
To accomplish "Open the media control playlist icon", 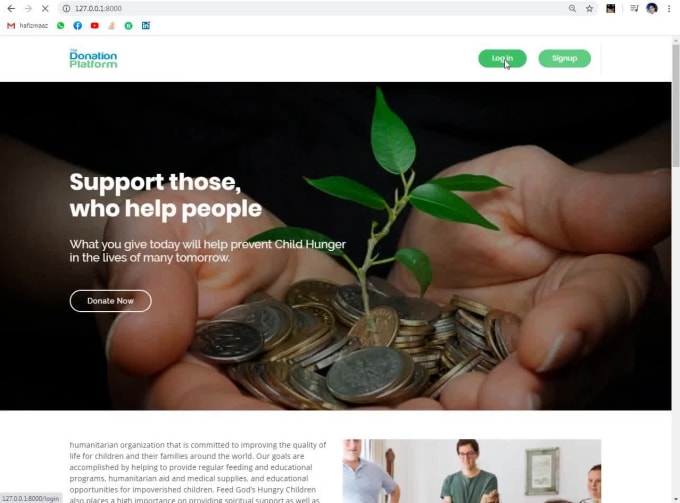I will (x=634, y=8).
